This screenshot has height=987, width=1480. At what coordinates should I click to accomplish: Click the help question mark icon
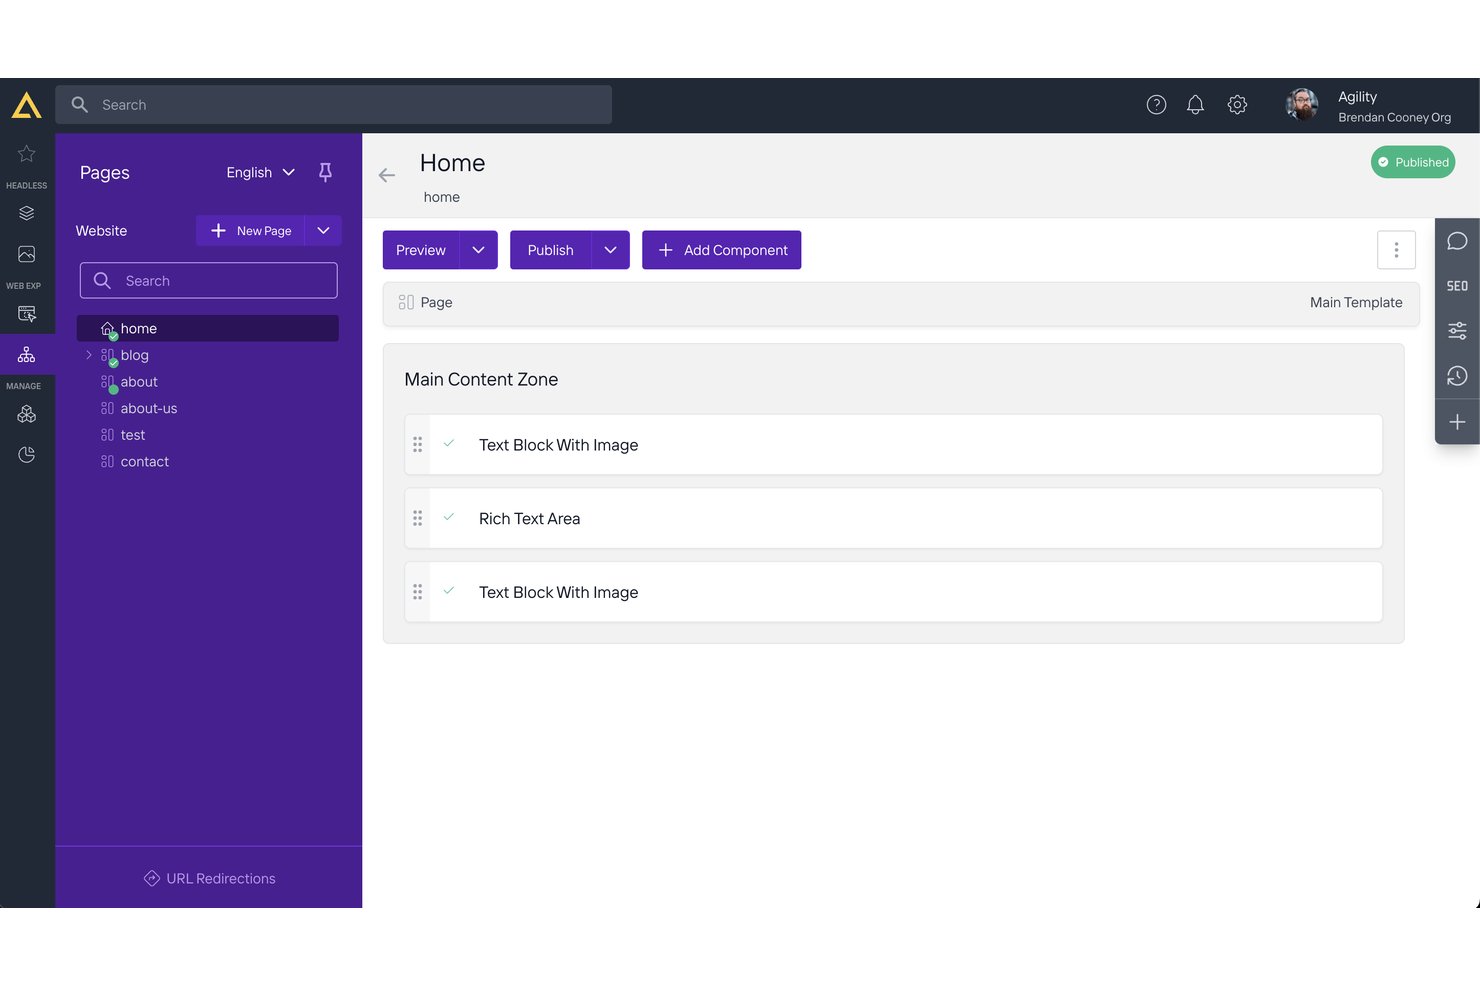pyautogui.click(x=1156, y=105)
